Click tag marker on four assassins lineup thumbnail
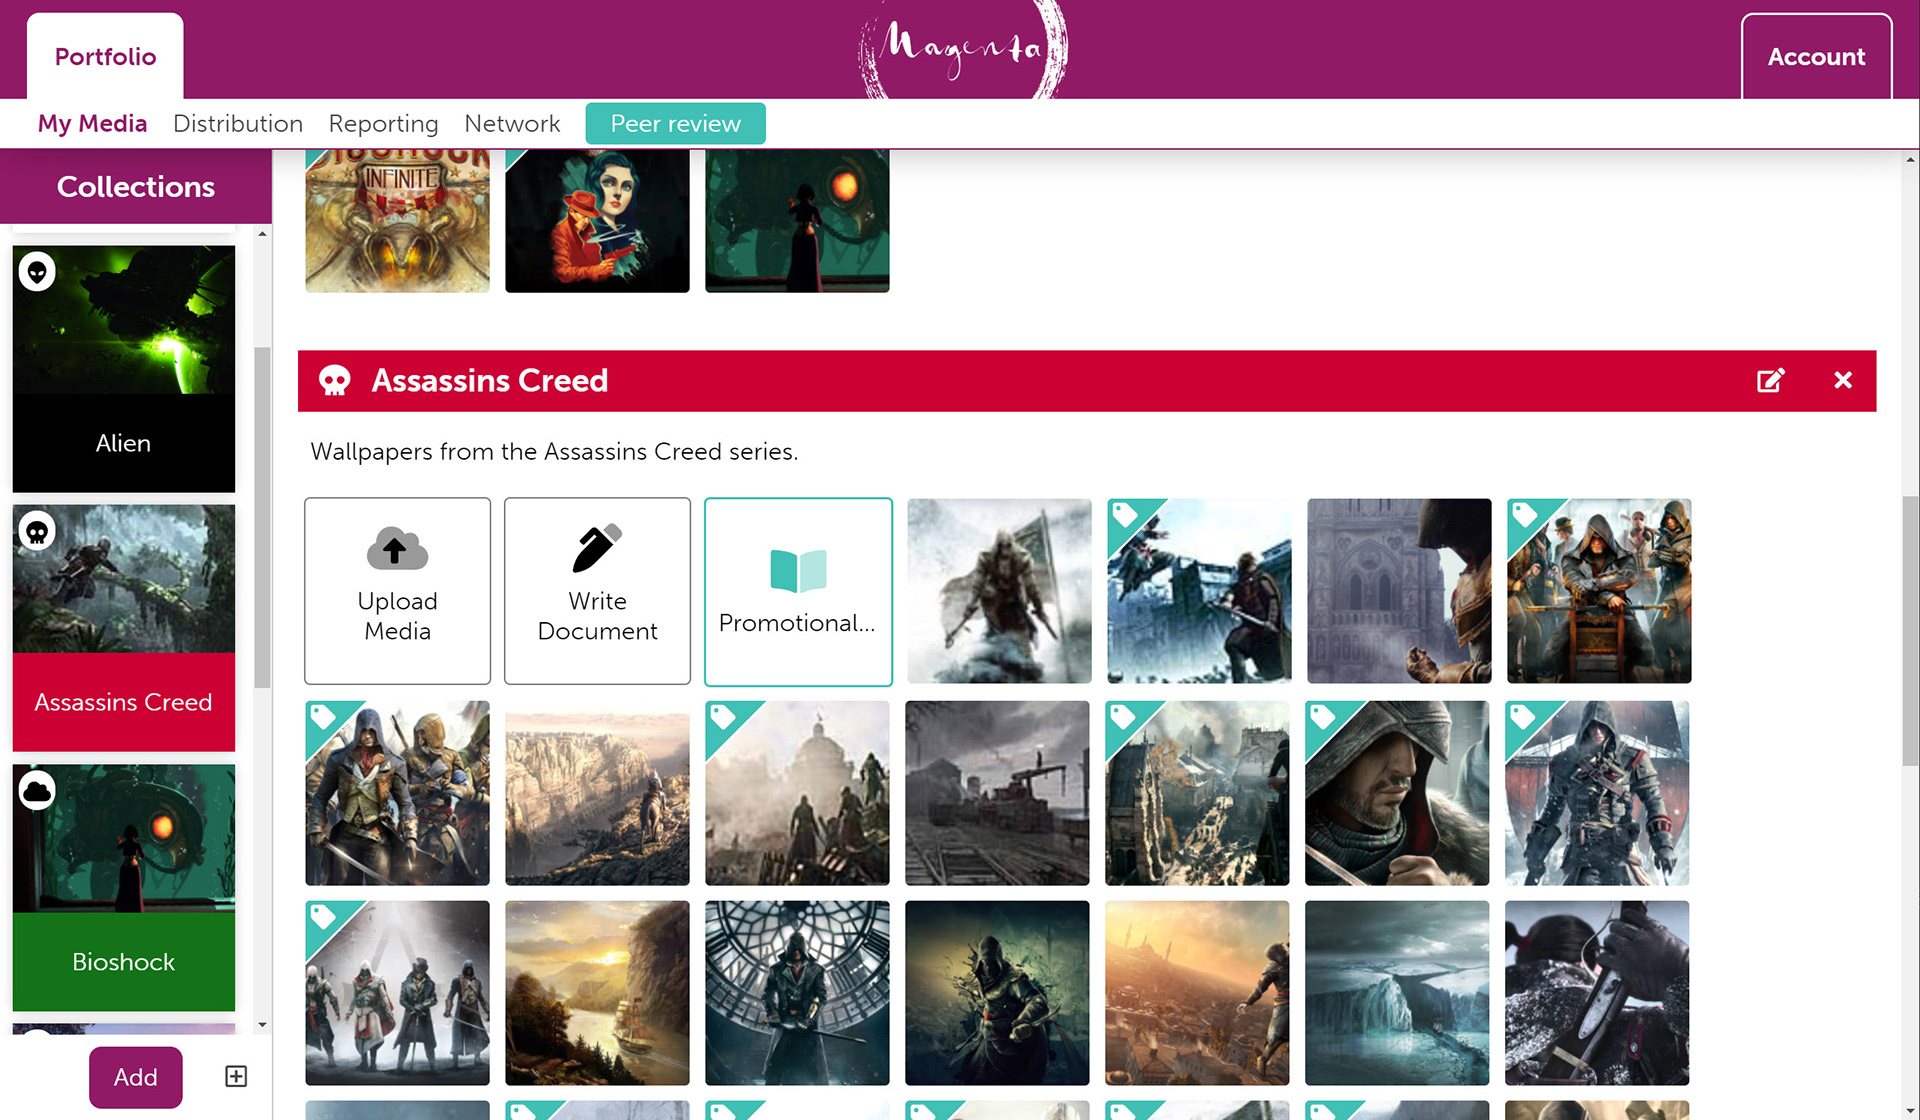This screenshot has width=1920, height=1120. click(x=322, y=917)
